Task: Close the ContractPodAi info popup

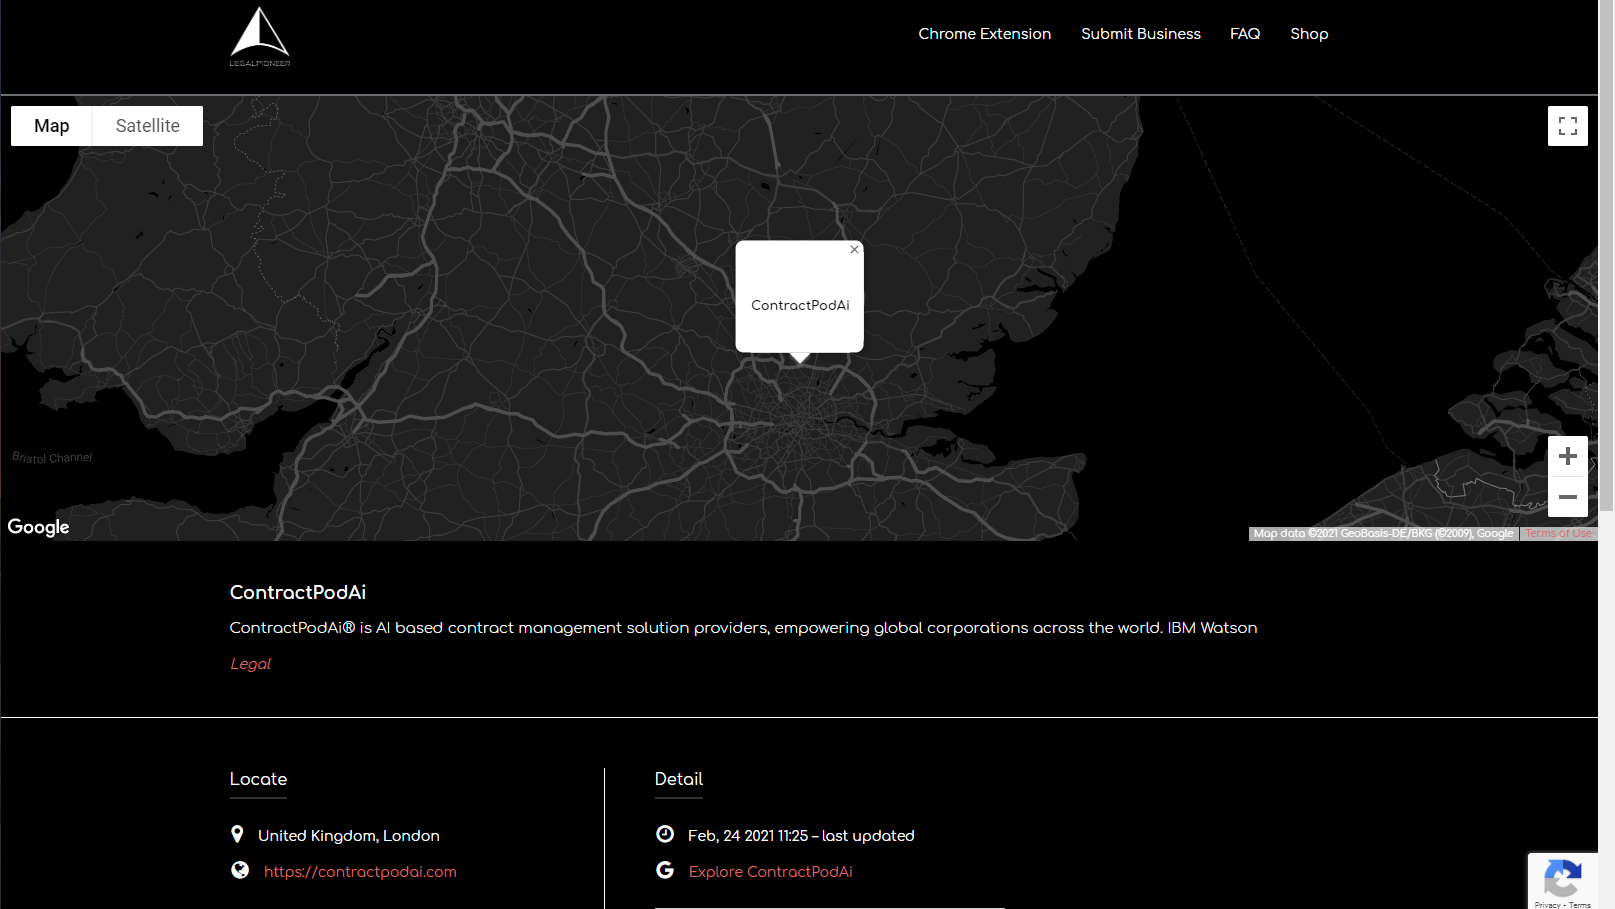Action: 854,250
